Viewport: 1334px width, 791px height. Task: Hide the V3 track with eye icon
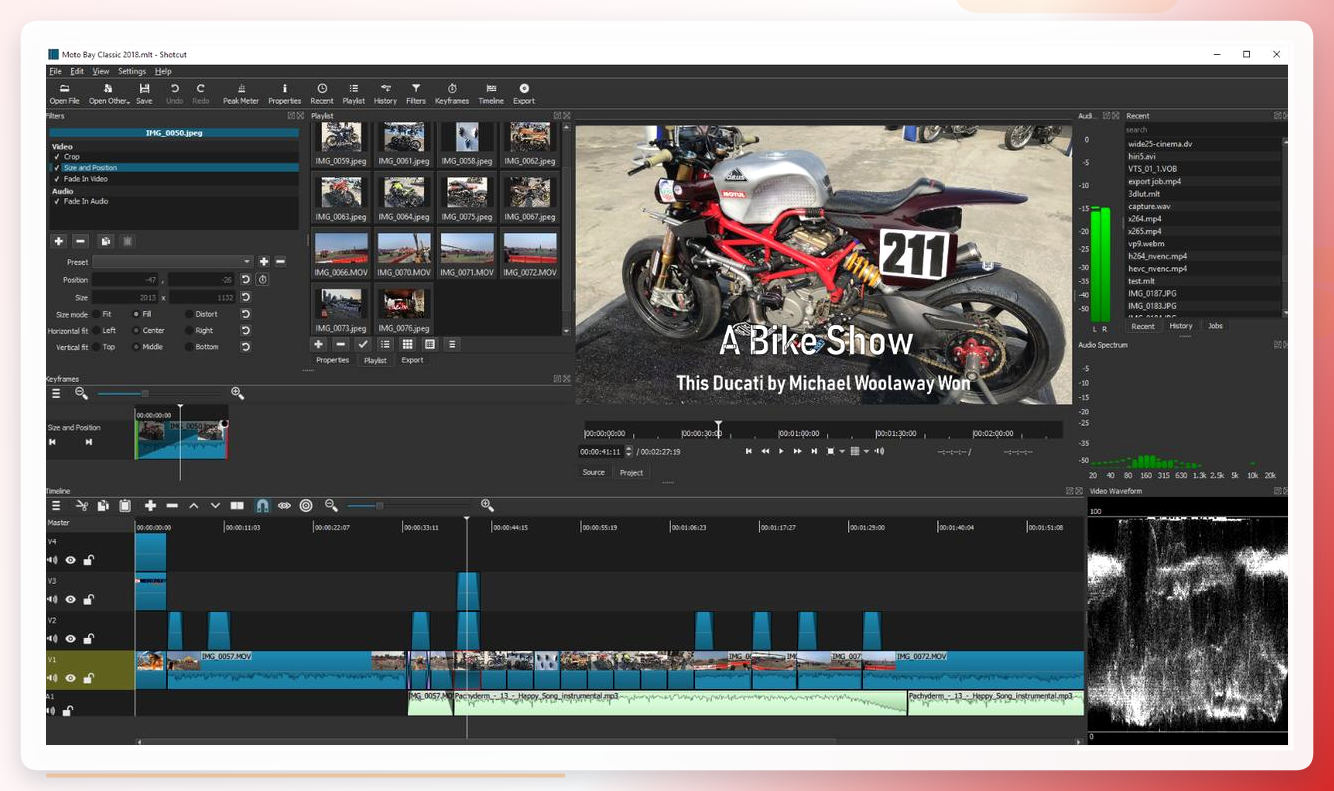70,599
